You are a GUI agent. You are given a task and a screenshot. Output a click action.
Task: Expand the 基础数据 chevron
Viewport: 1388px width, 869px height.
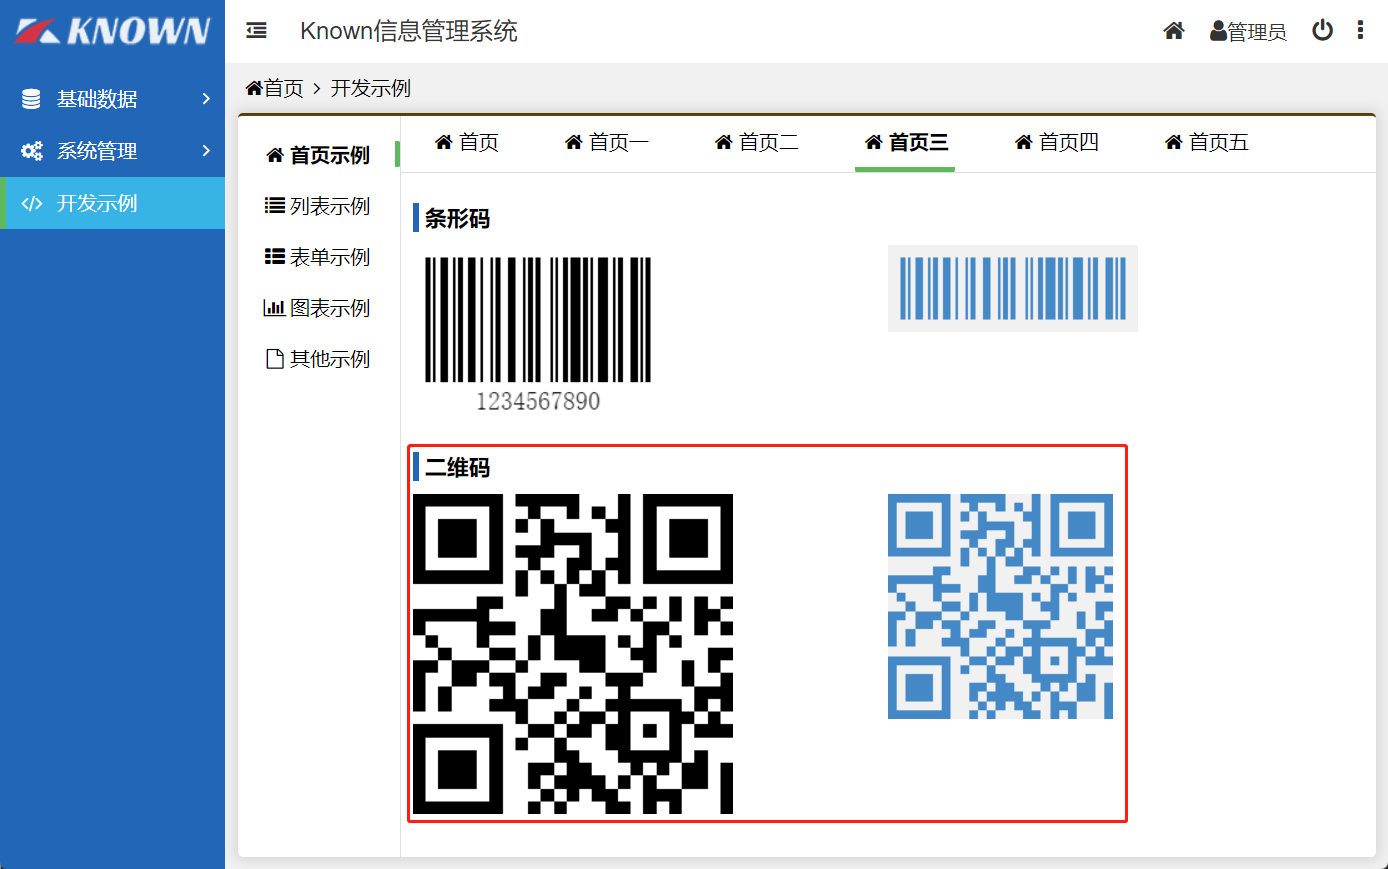tap(206, 98)
